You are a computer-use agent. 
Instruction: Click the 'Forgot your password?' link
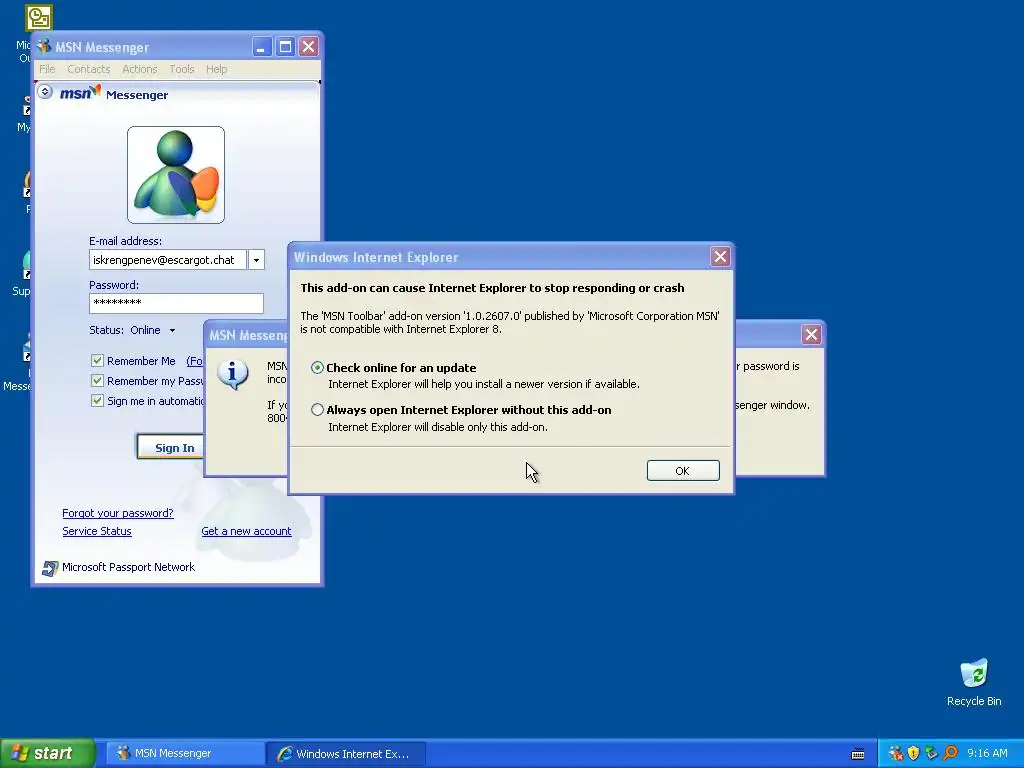click(x=118, y=513)
